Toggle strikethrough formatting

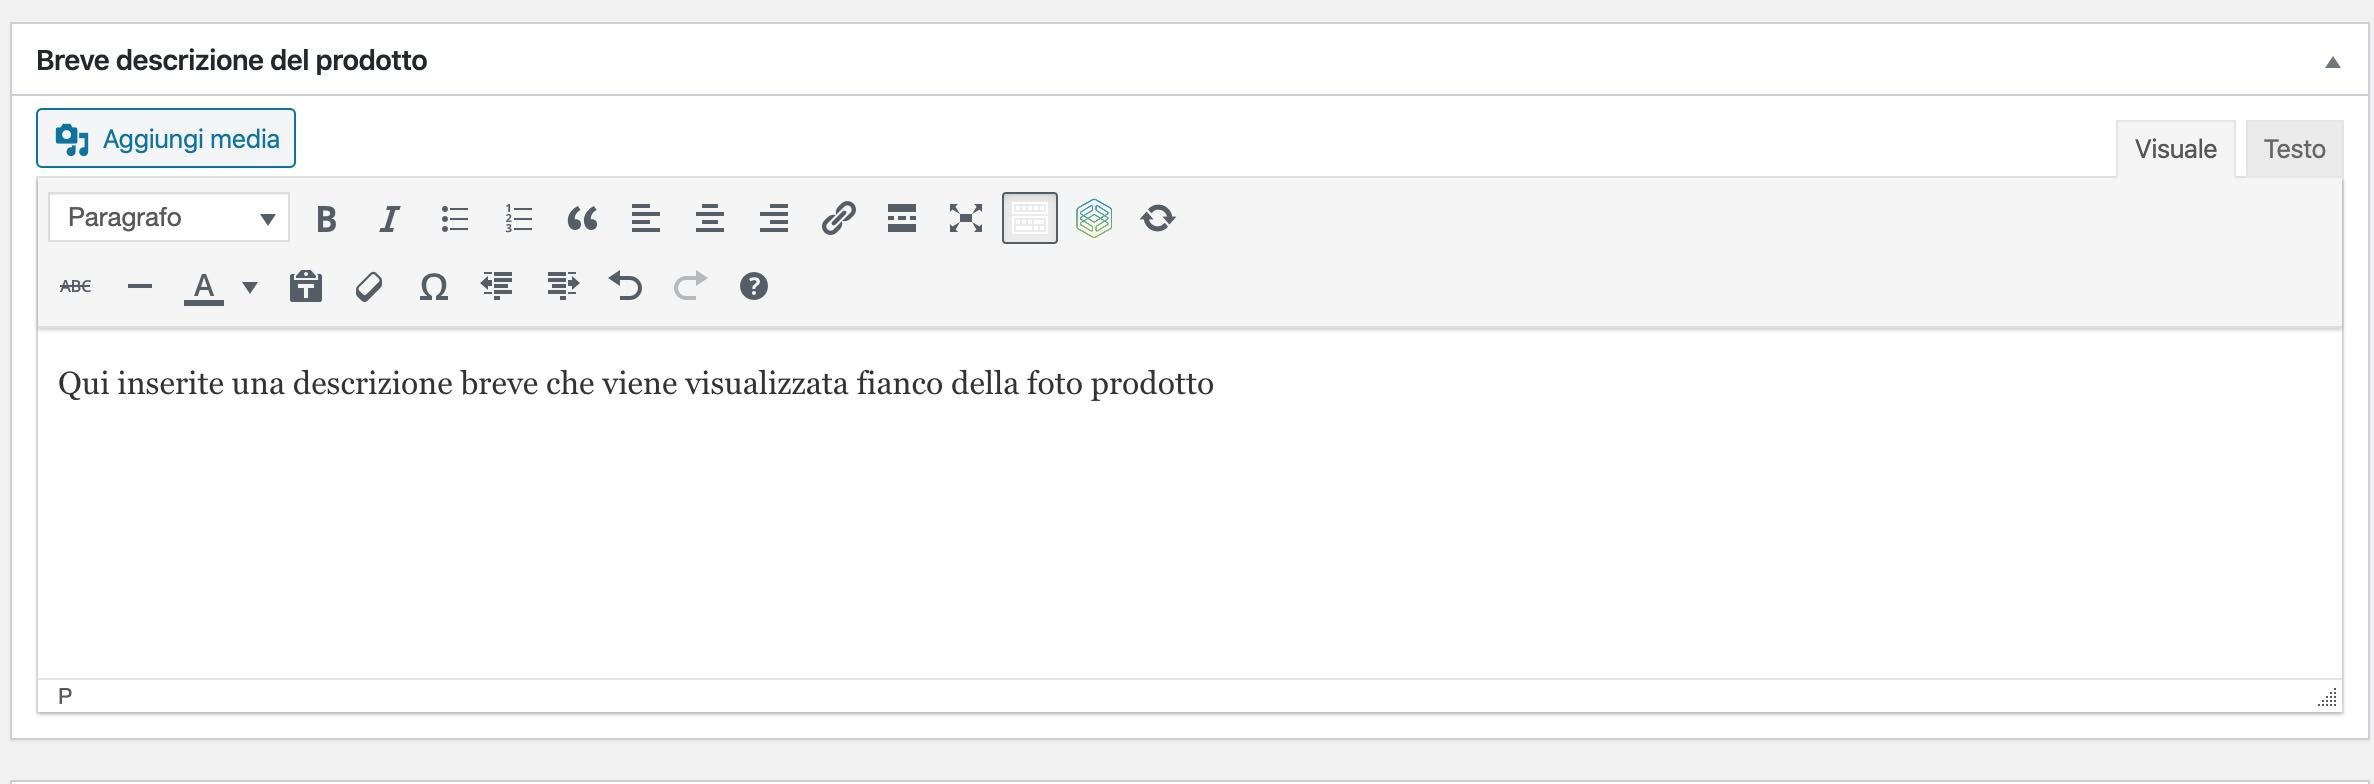(x=76, y=287)
